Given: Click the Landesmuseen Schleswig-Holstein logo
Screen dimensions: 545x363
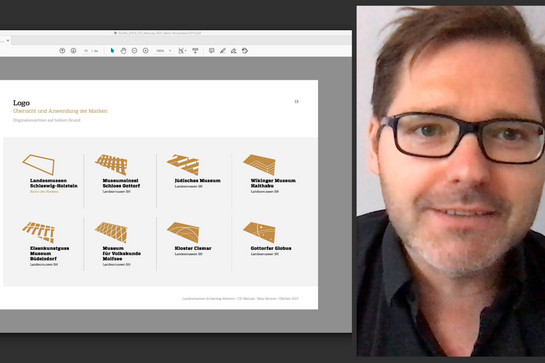Looking at the screenshot, I should 39,164.
